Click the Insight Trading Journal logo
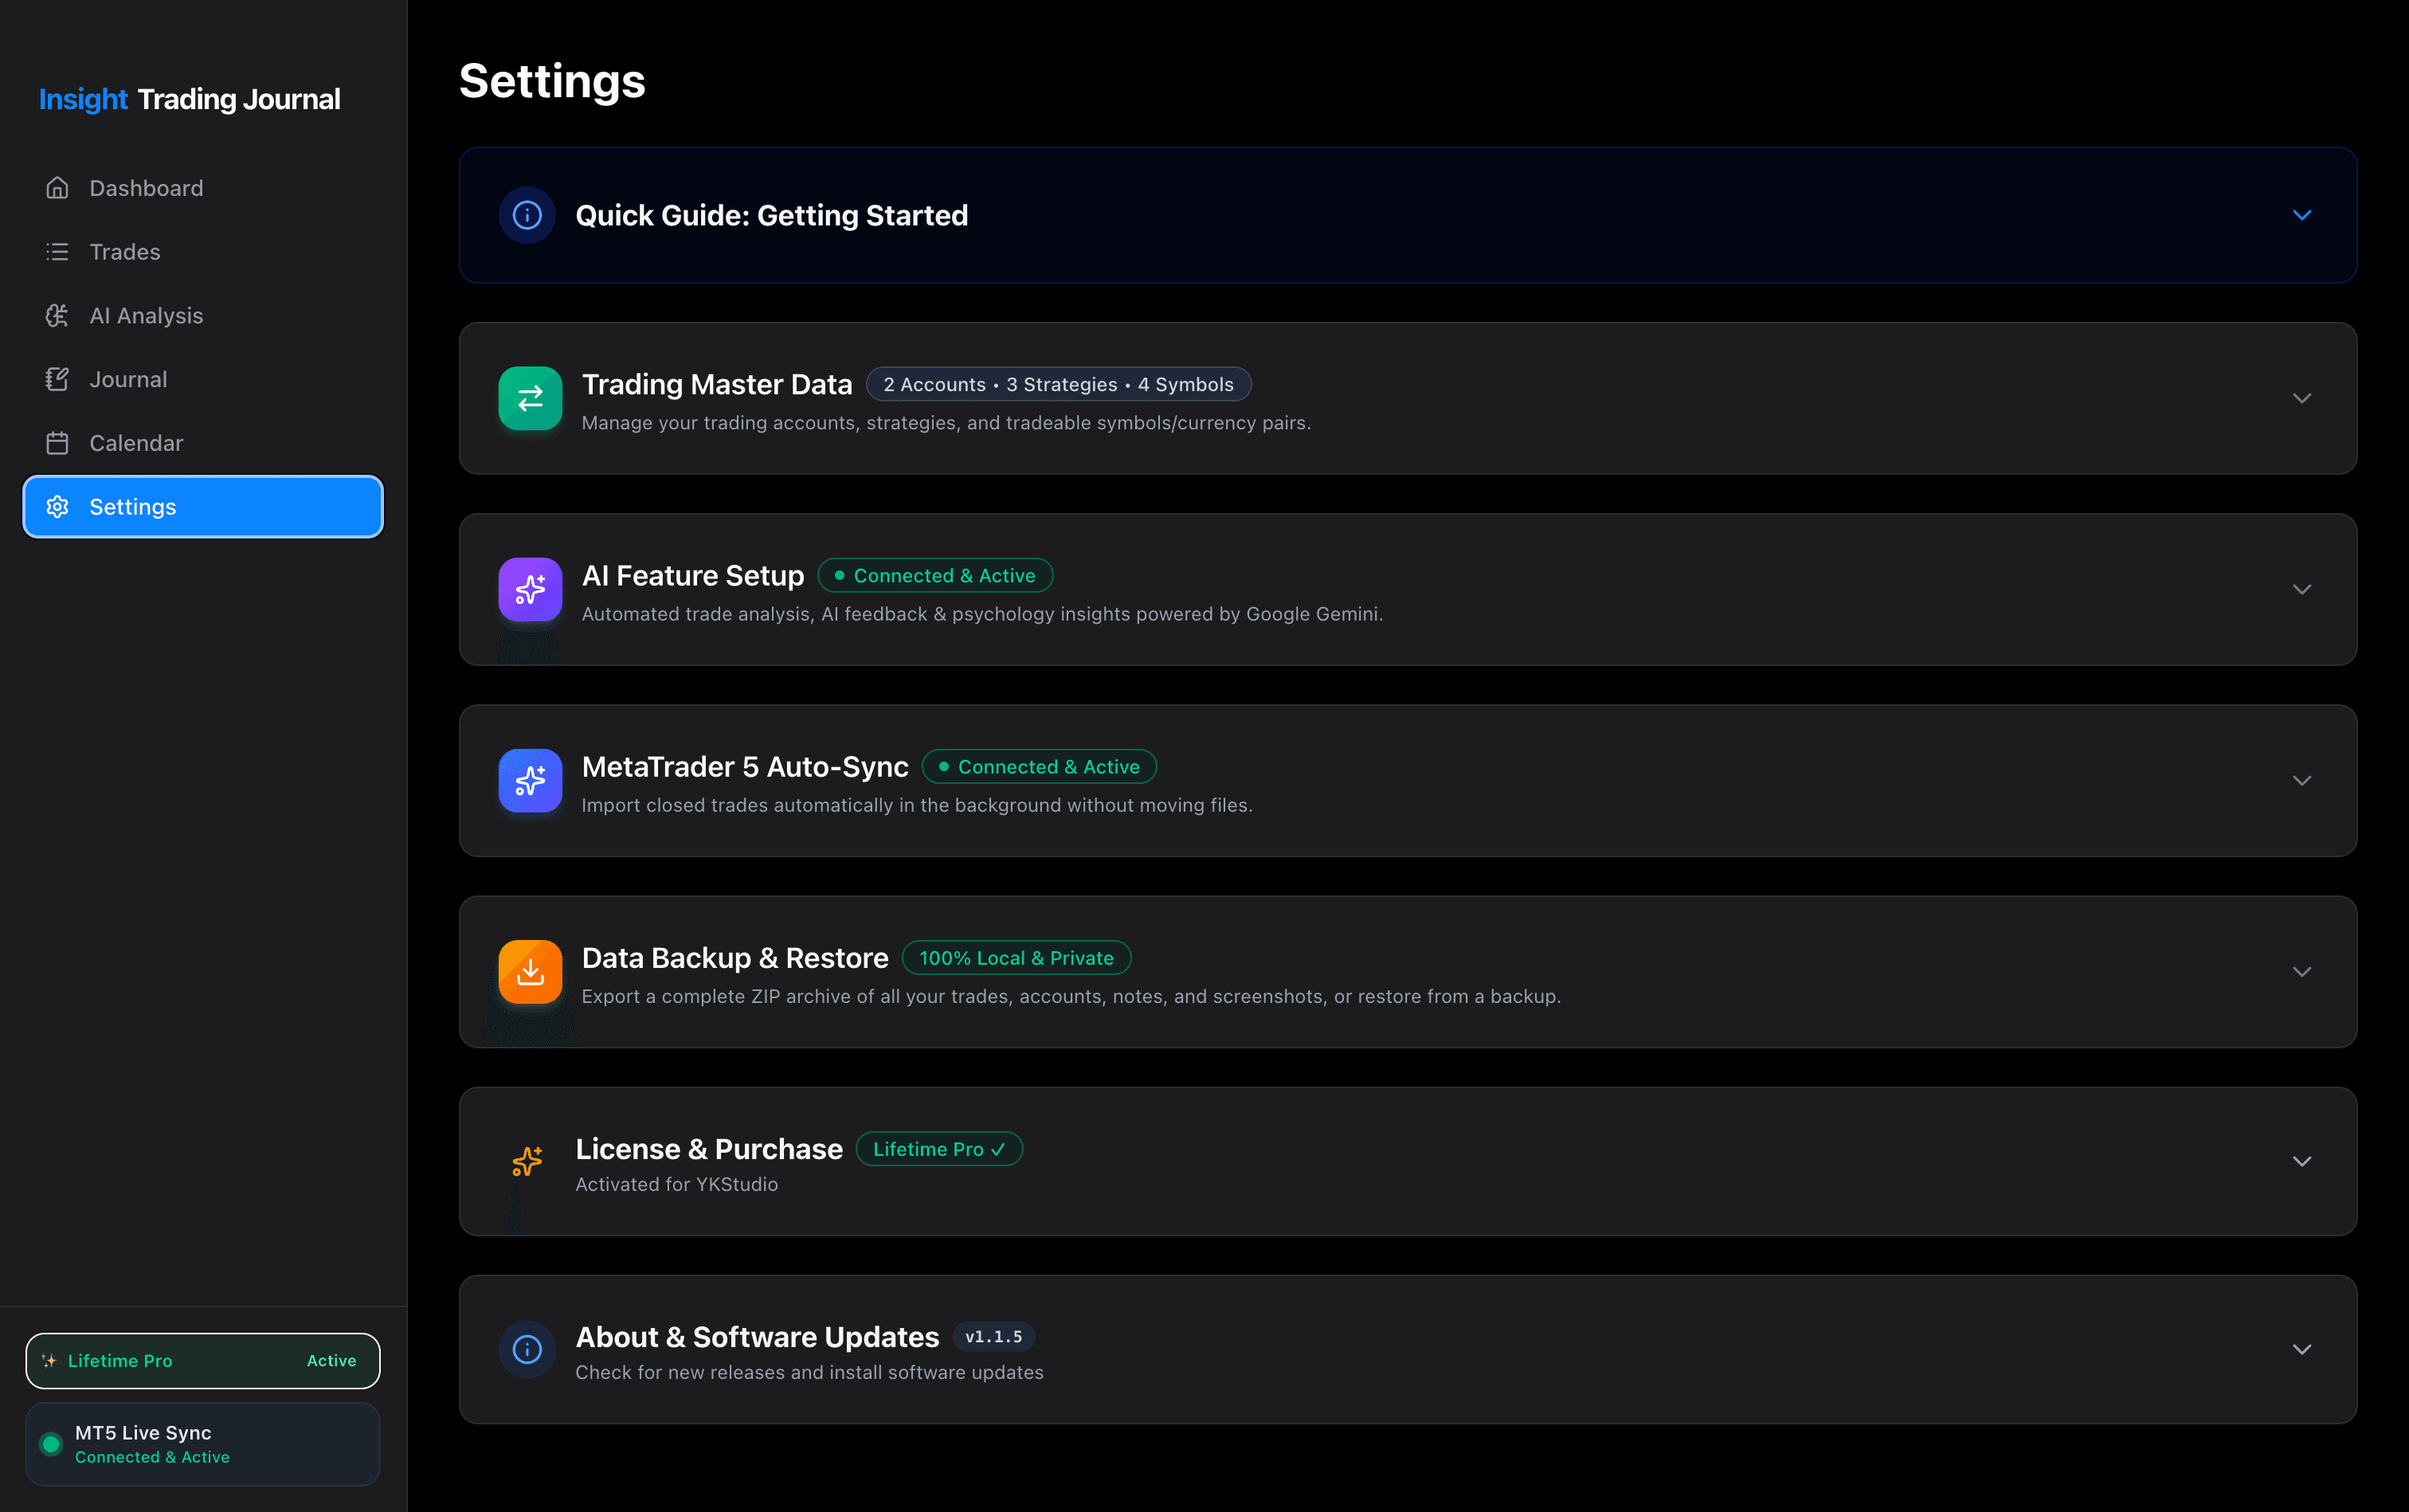This screenshot has width=2409, height=1512. 190,99
